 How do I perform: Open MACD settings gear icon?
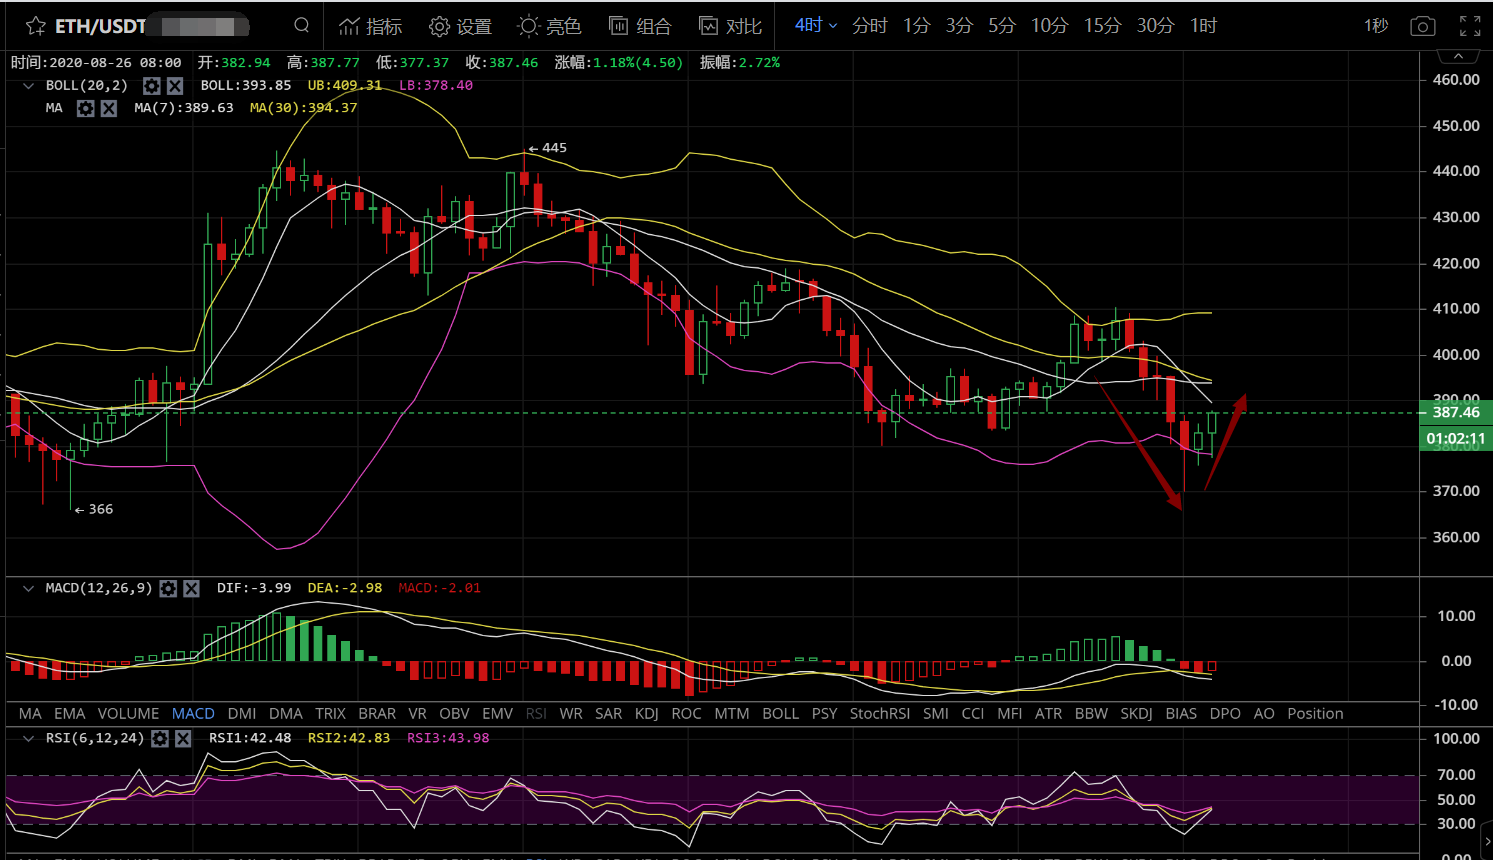click(x=168, y=588)
